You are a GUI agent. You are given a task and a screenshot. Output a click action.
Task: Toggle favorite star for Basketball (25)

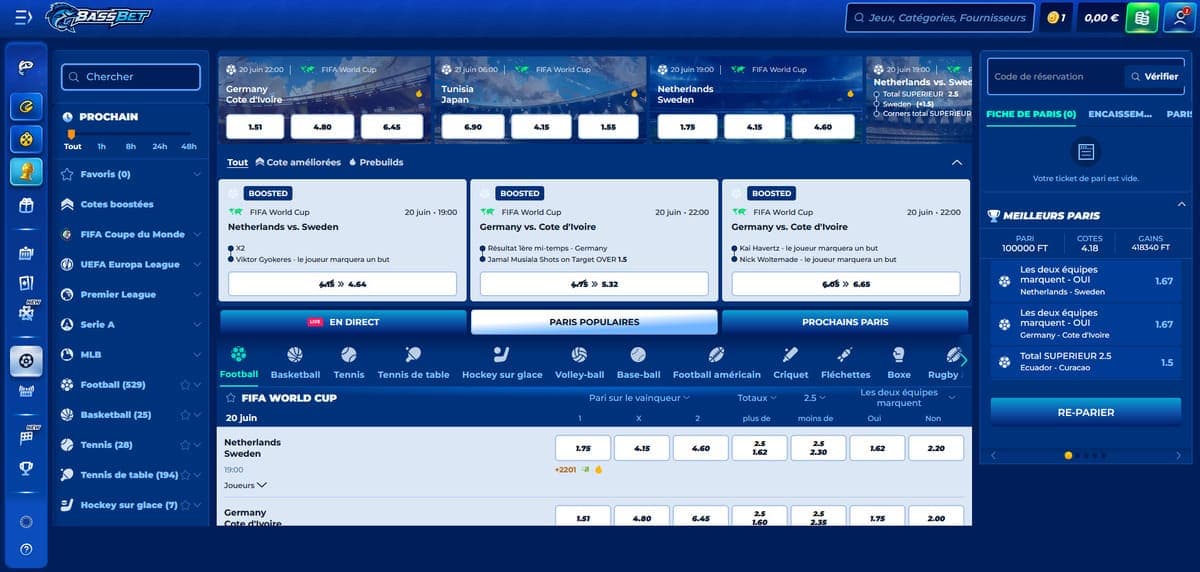(184, 415)
